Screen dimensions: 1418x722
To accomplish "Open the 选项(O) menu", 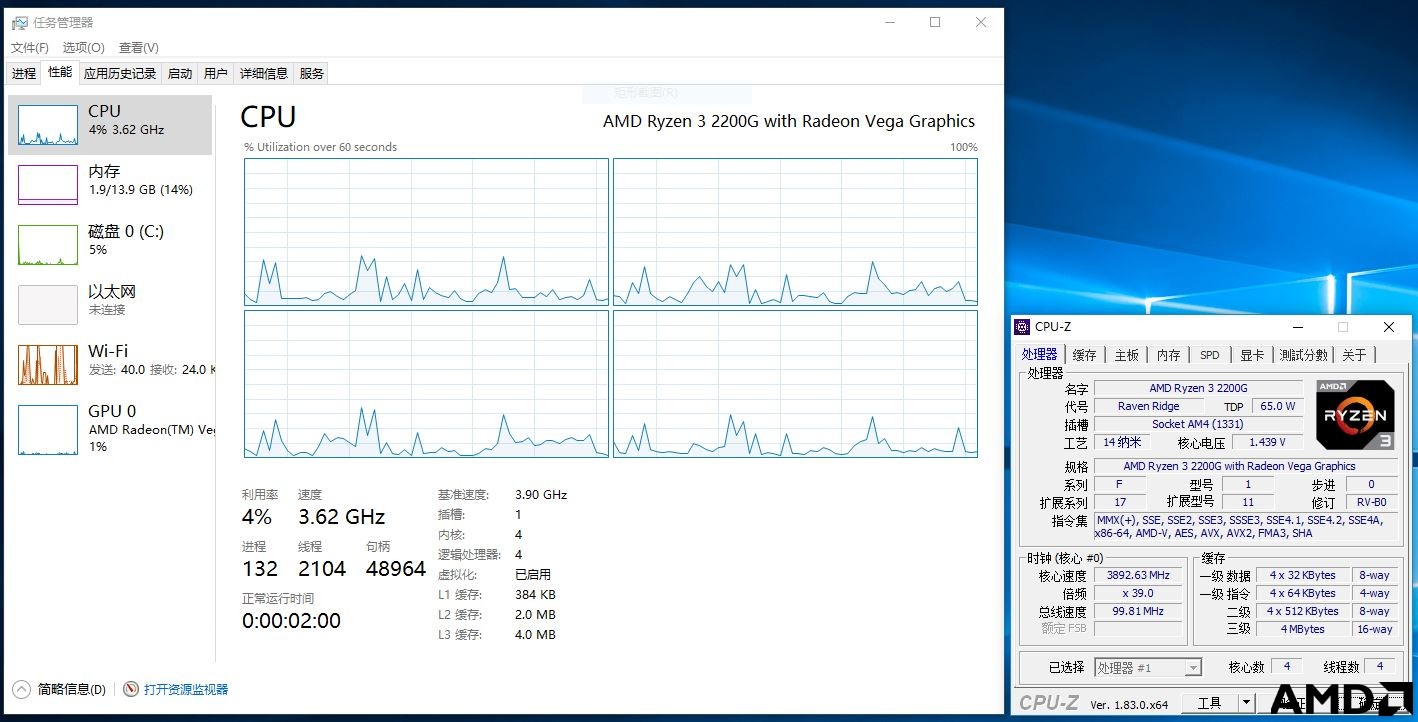I will (83, 47).
